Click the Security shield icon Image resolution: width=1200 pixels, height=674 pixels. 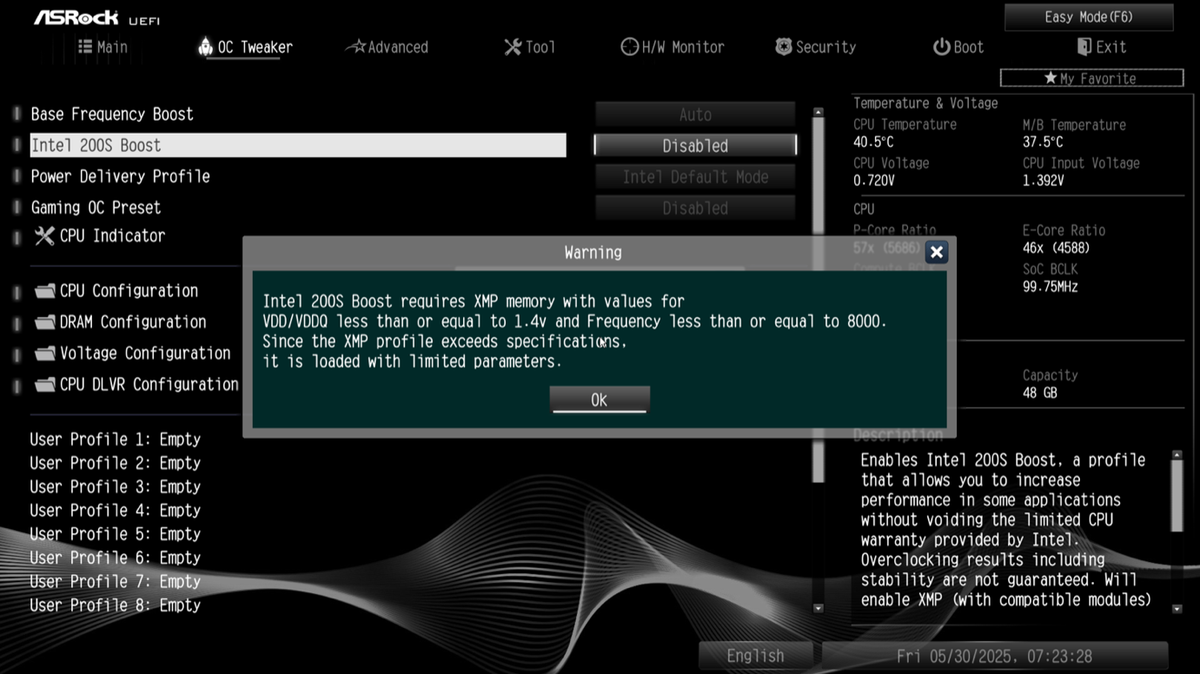tap(783, 47)
